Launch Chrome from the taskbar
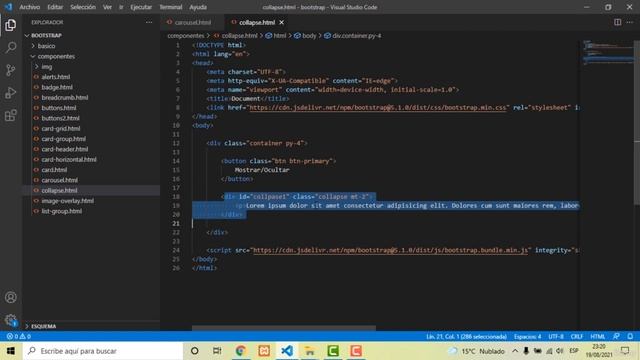Screen dimensions: 640x360 240,351
